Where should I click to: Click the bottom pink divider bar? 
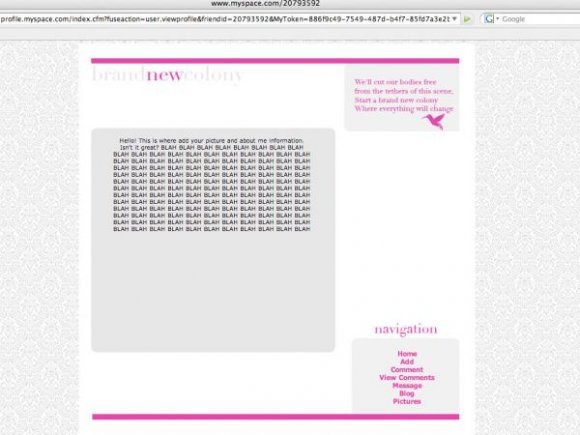276,417
